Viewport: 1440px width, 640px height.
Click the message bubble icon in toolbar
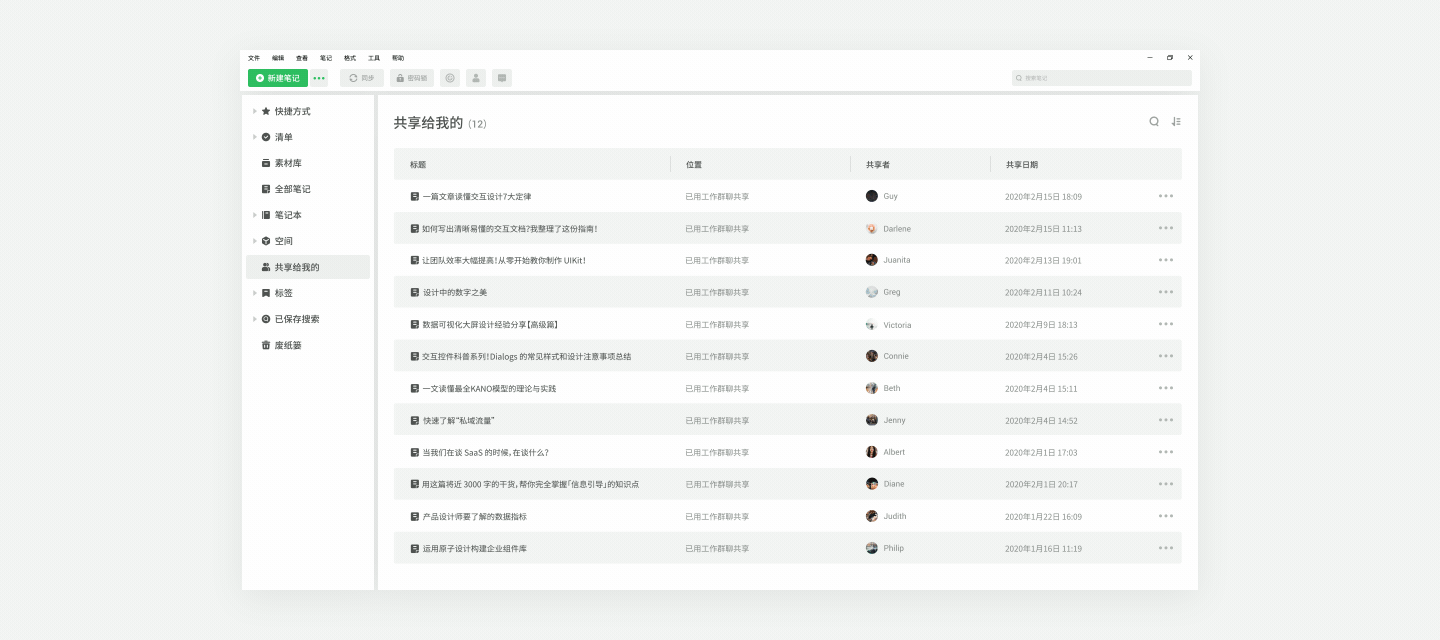(x=502, y=78)
